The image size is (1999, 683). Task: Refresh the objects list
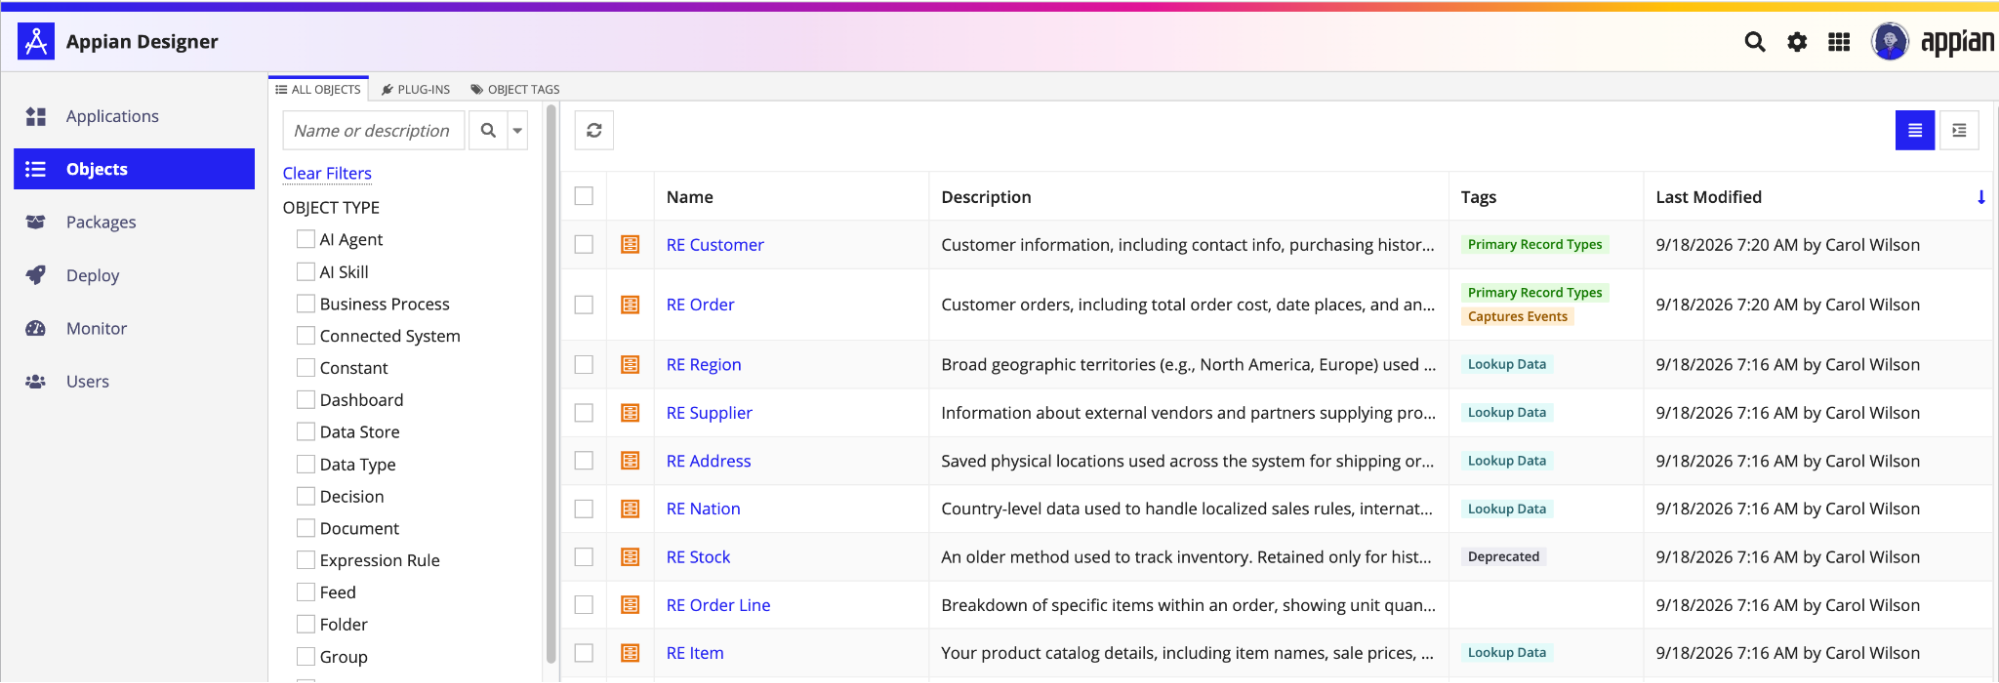coord(594,130)
